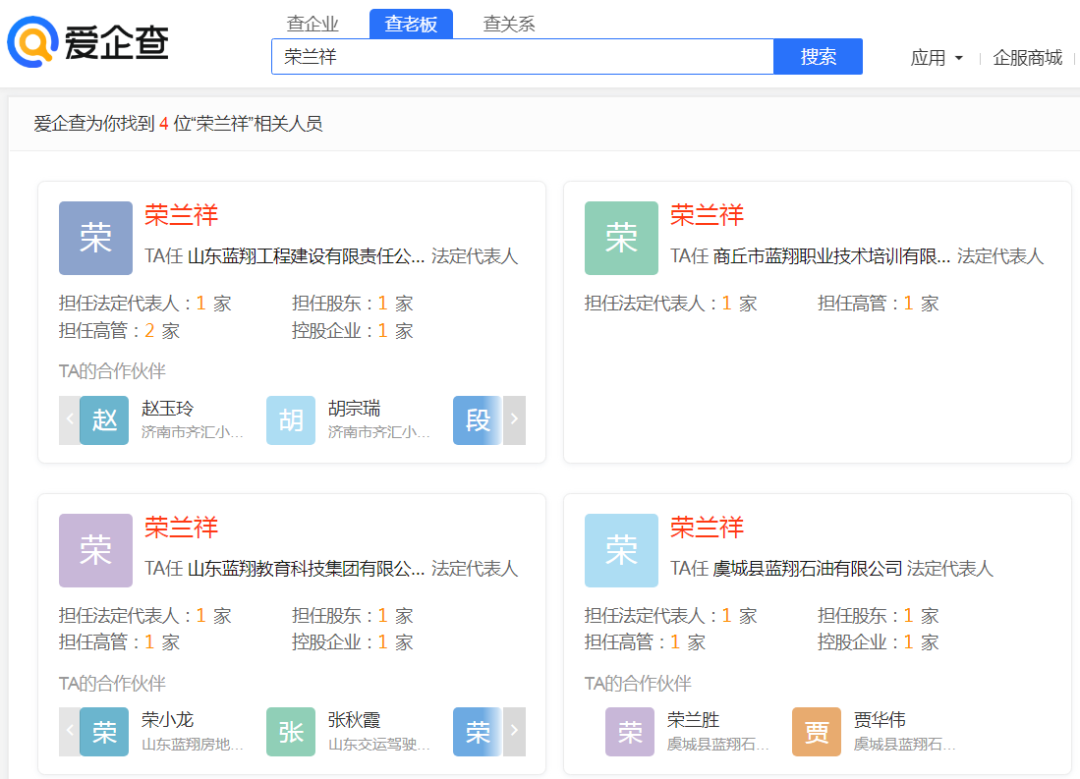Select the 查老板 tab
Screen dimensions: 1080x779
tap(411, 24)
